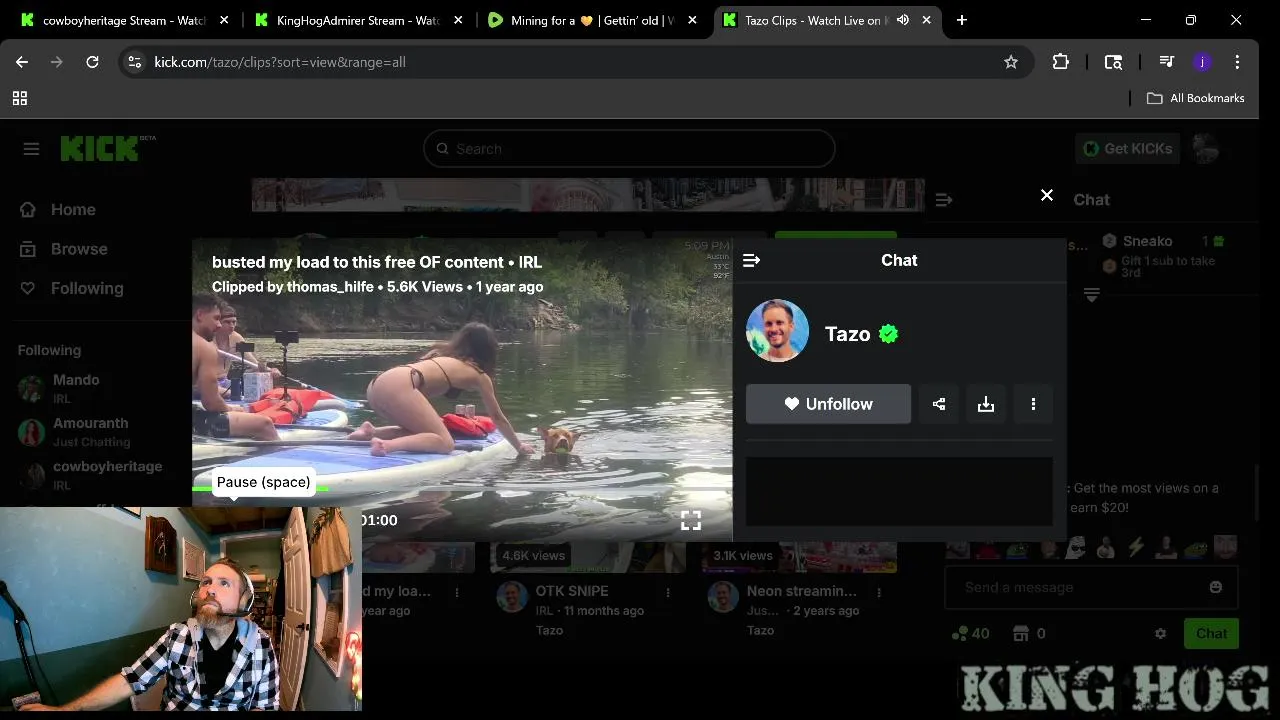This screenshot has width=1280, height=720.
Task: Open the 3.1K views clip thumbnail
Action: click(x=799, y=556)
